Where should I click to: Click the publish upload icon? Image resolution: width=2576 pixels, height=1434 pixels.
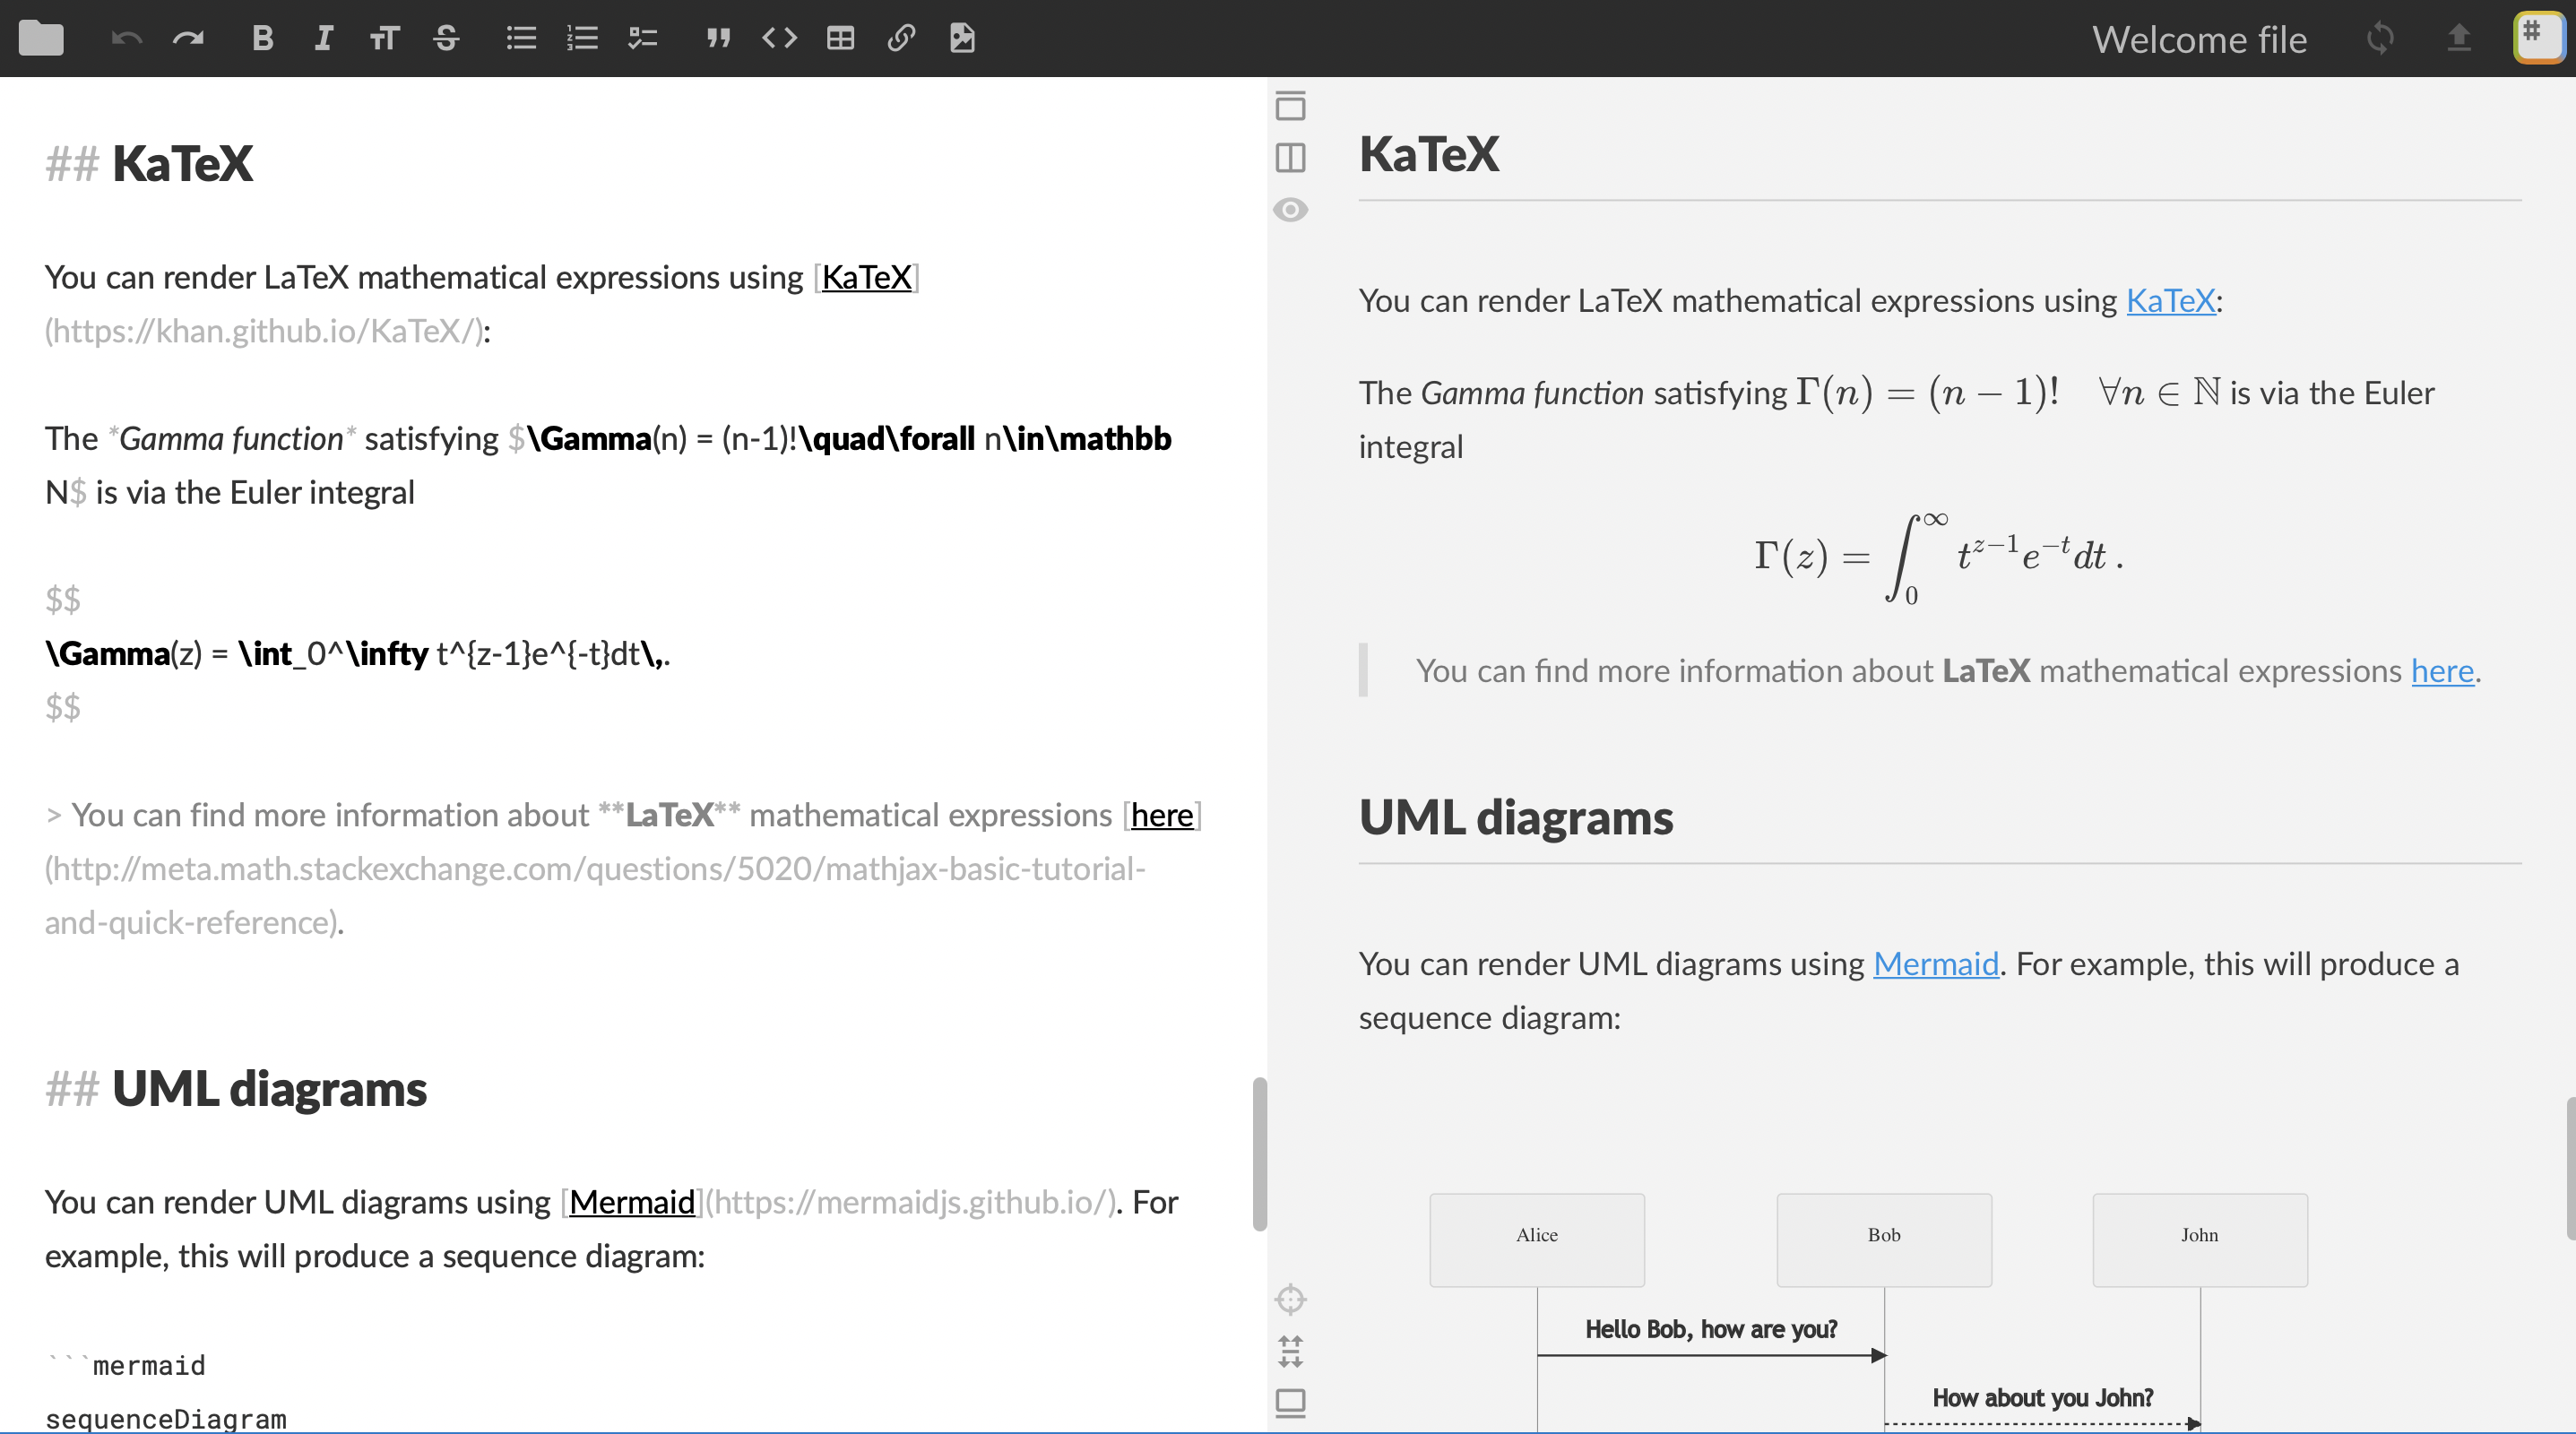point(2459,38)
